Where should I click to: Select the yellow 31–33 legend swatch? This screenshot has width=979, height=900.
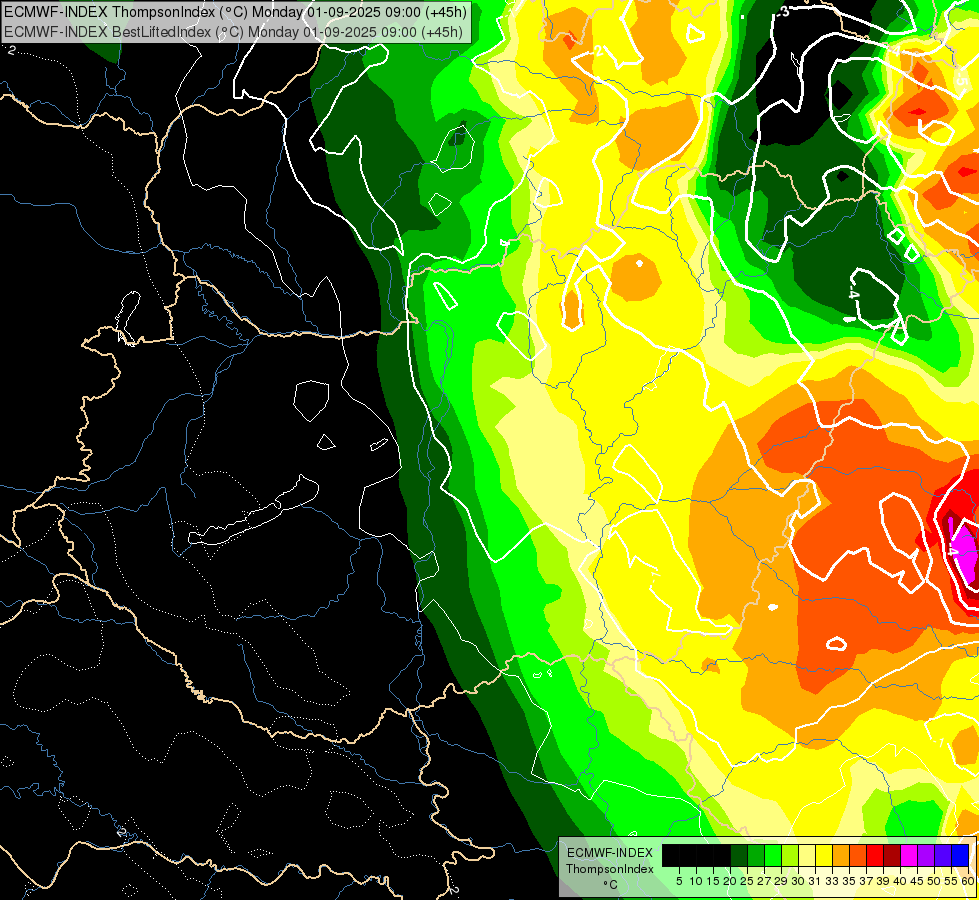click(x=824, y=855)
